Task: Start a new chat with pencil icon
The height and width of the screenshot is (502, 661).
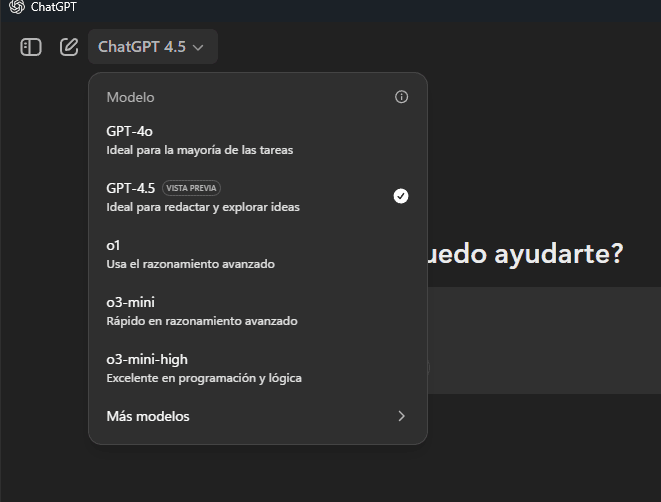Action: (x=69, y=47)
